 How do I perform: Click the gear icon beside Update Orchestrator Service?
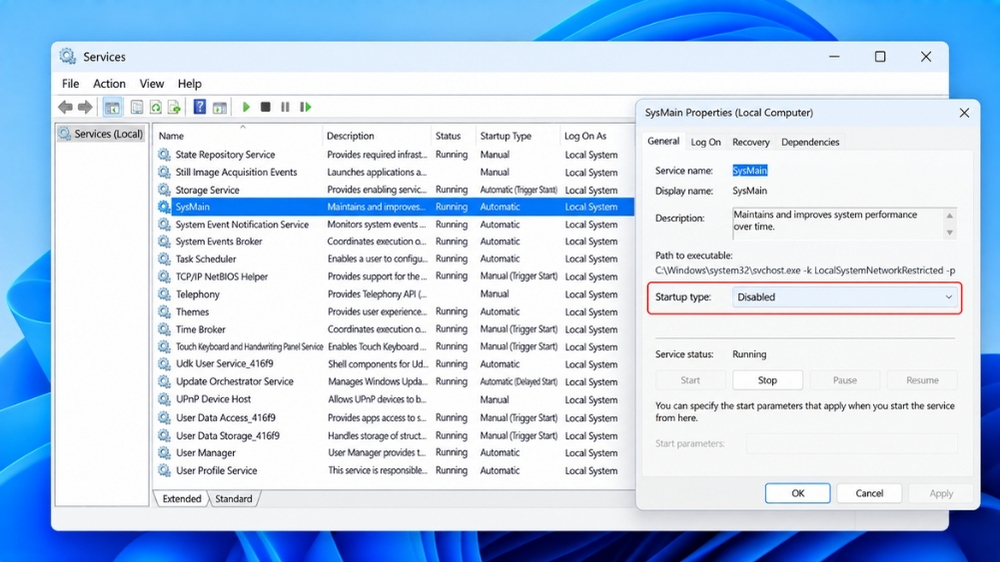tap(165, 381)
